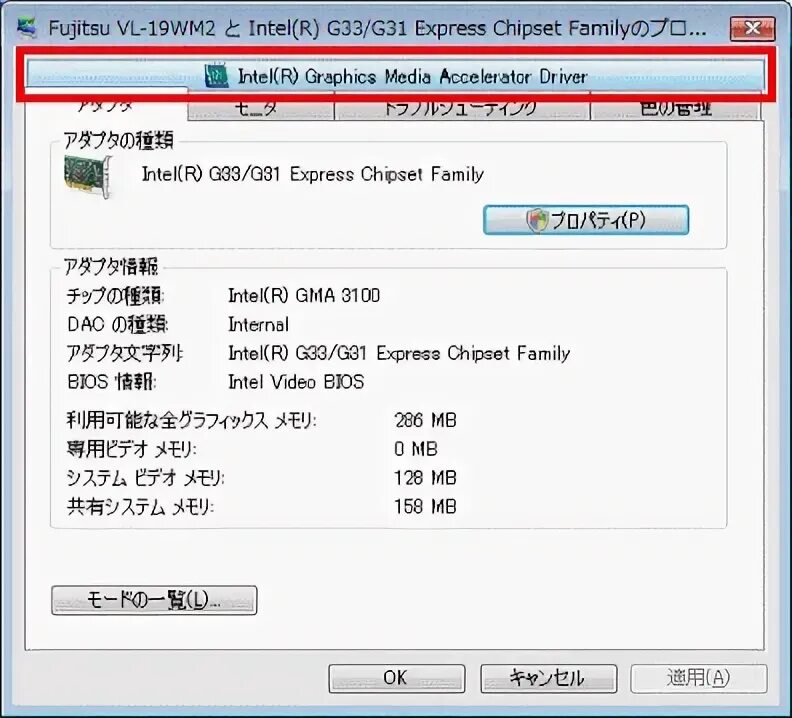
Task: Click the 286 MB total graphics memory value
Action: coord(425,420)
